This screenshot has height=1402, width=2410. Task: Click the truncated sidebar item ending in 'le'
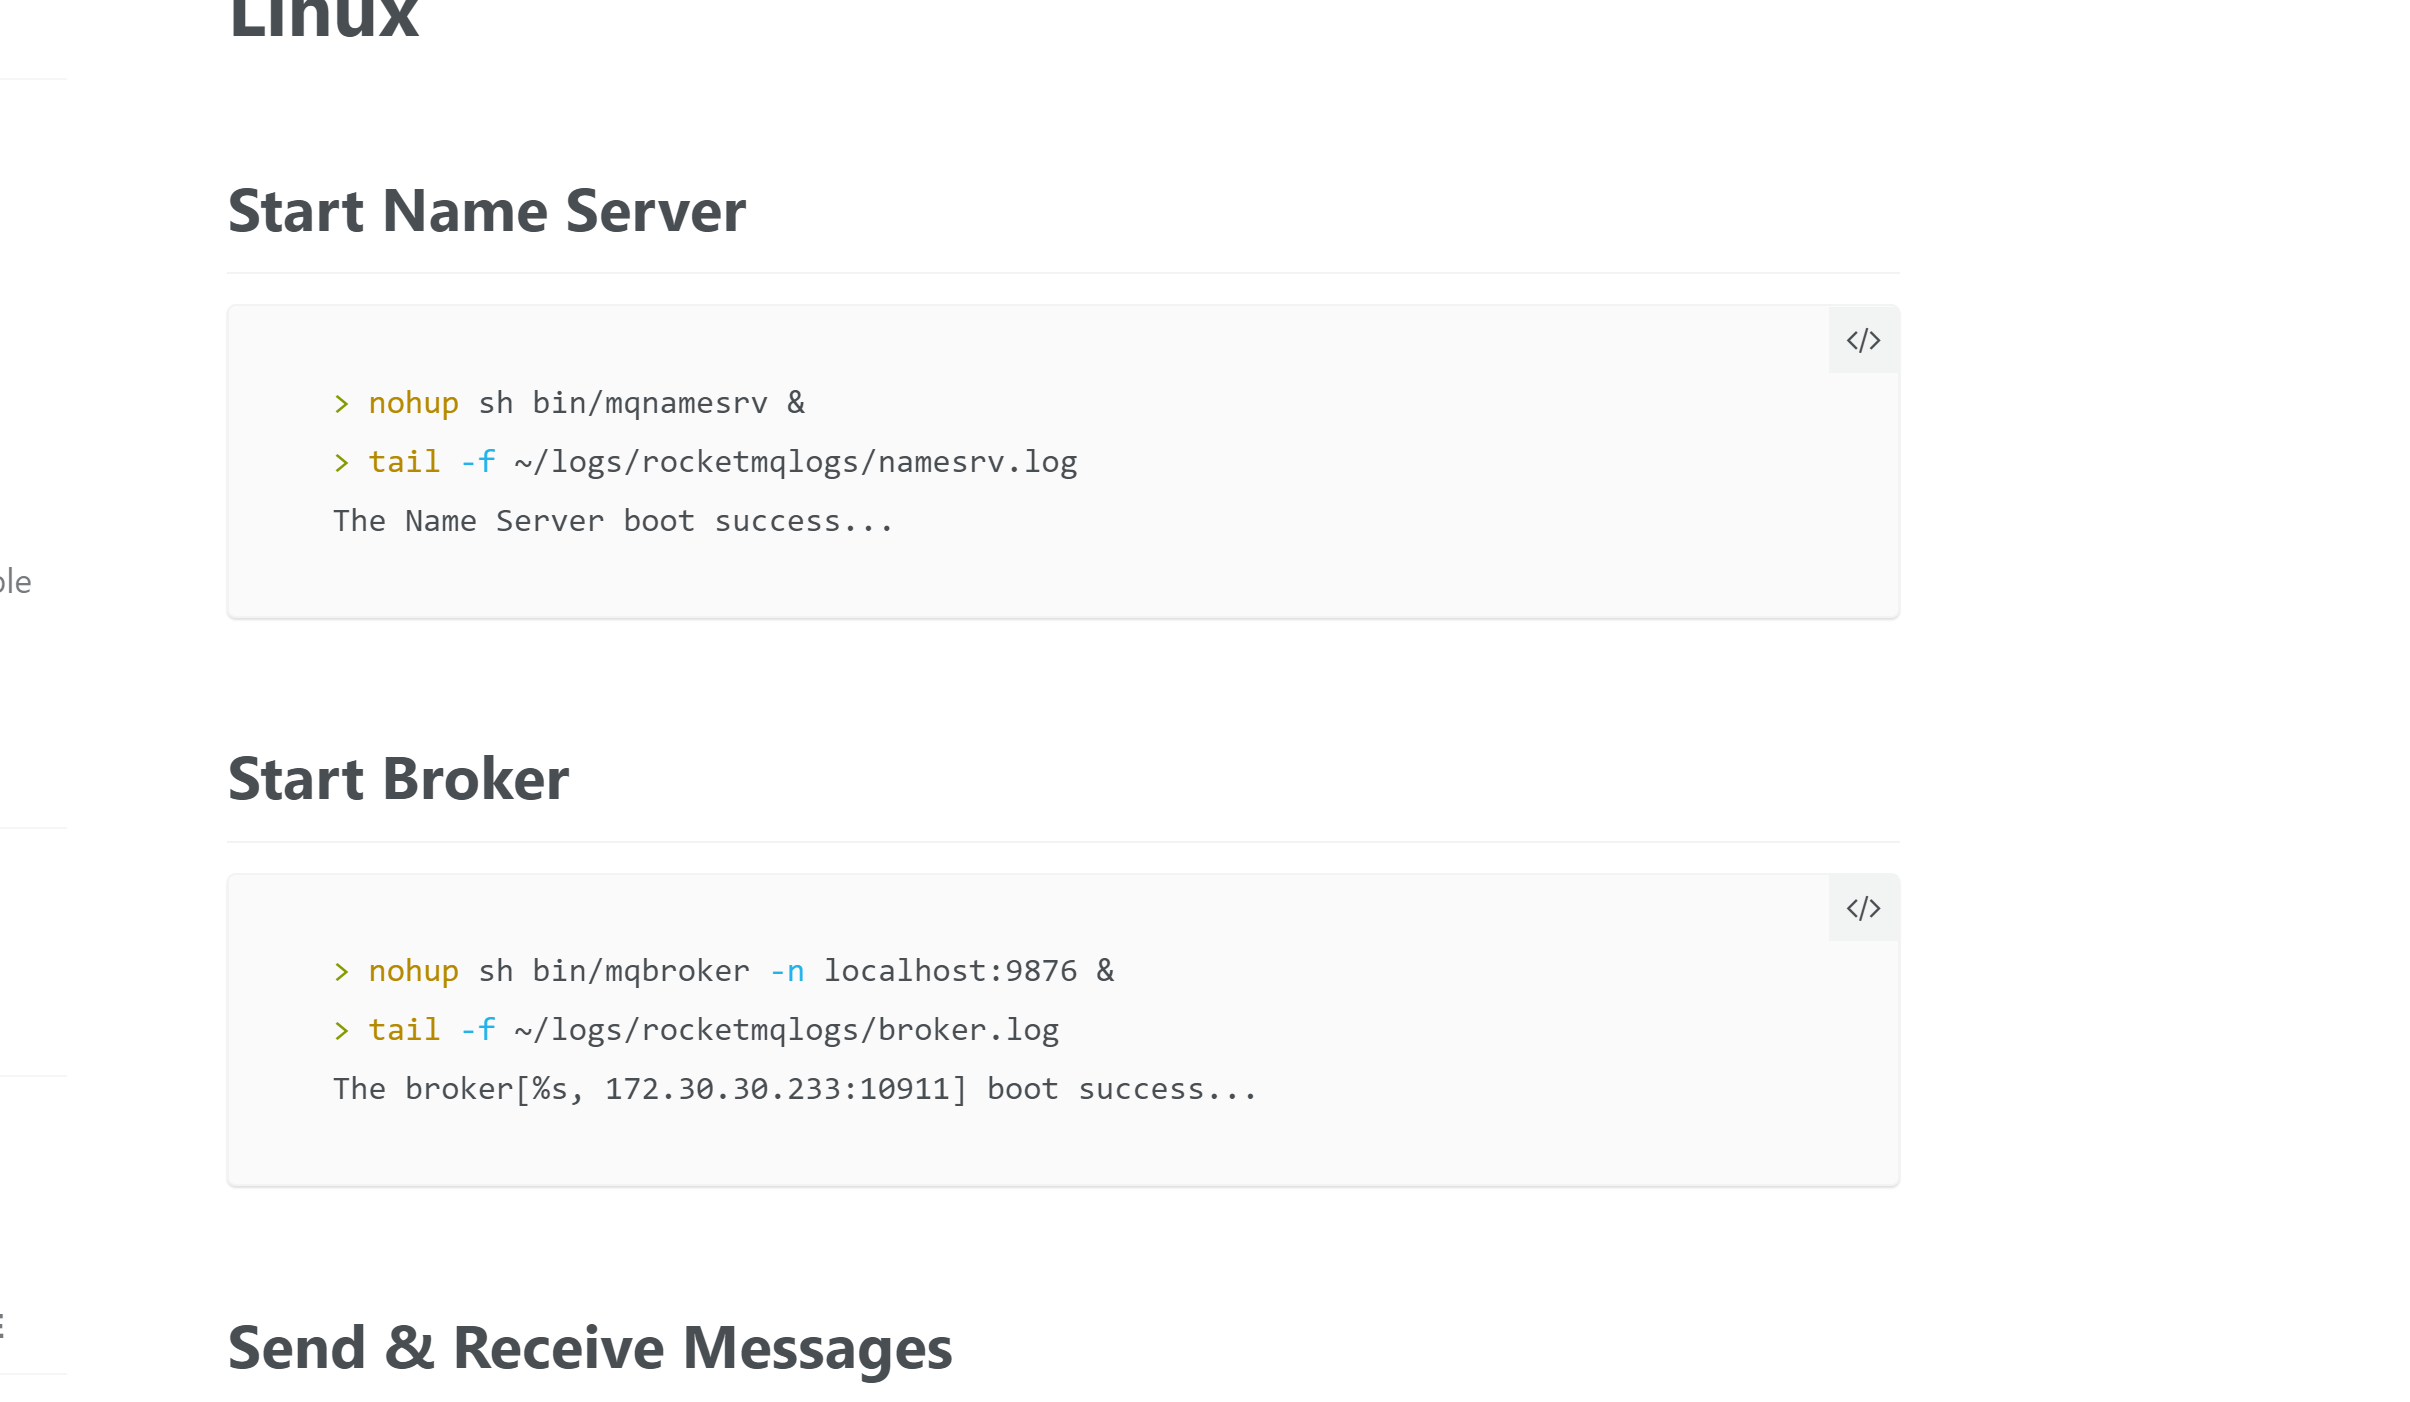coord(16,582)
